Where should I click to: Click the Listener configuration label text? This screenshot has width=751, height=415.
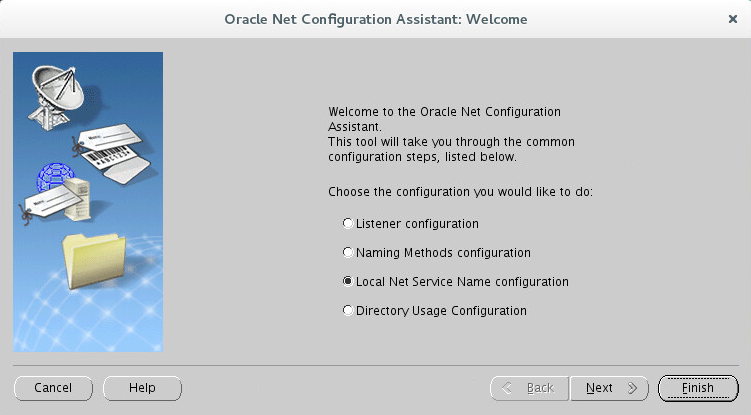417,224
